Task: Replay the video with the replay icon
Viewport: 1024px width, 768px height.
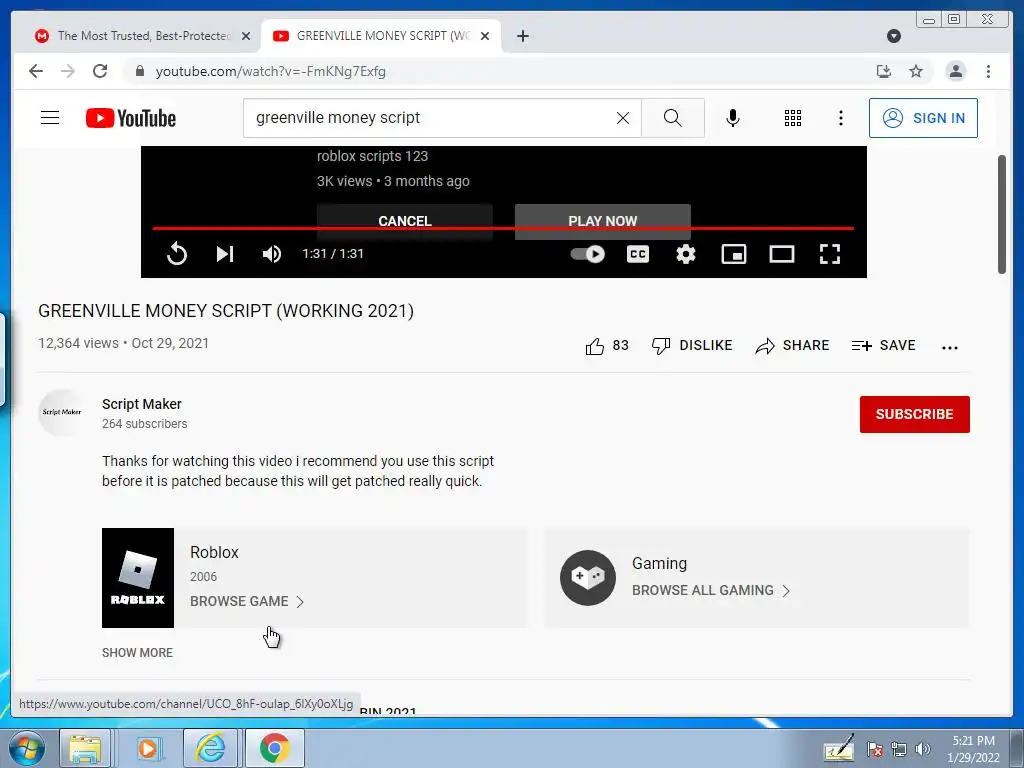Action: 177,253
